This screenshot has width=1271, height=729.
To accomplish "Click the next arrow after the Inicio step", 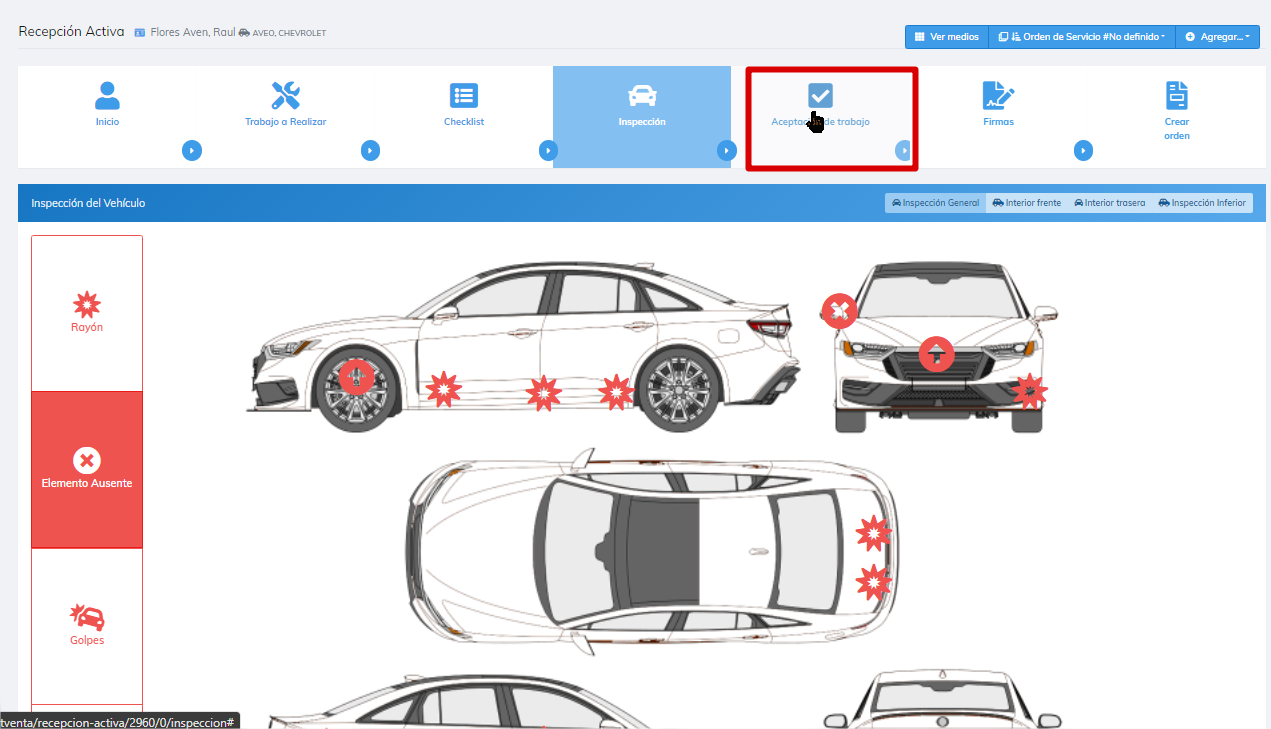I will [x=192, y=150].
